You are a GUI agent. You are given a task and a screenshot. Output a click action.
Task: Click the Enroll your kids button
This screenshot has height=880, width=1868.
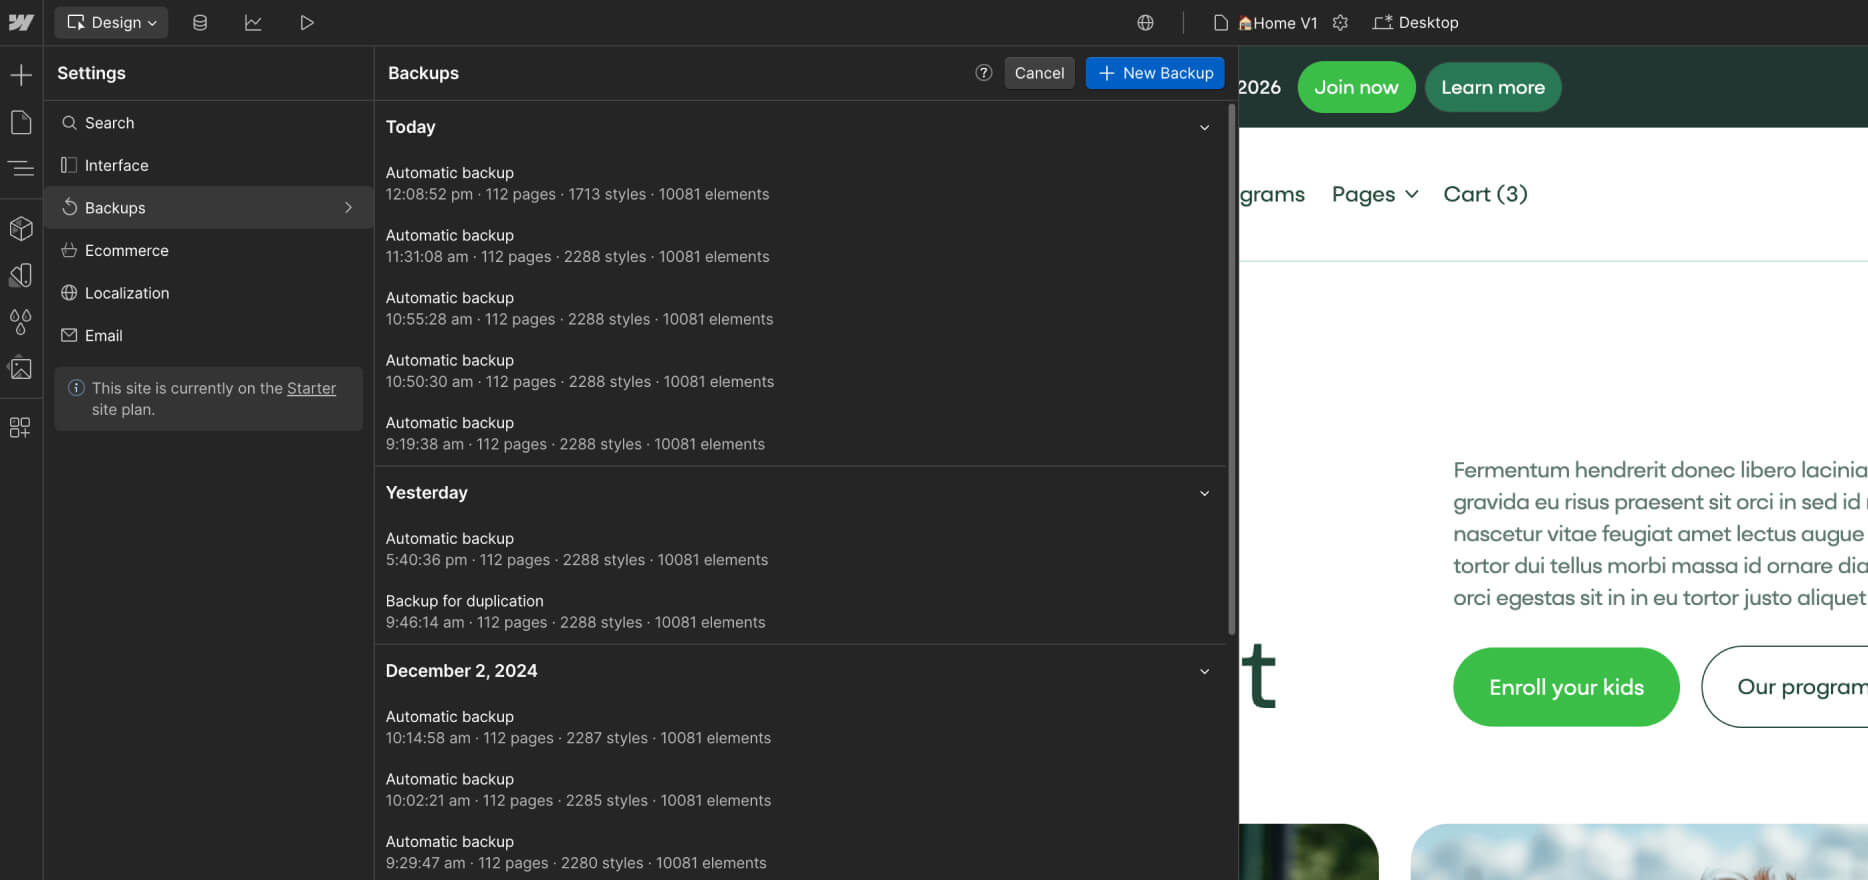[x=1566, y=687]
